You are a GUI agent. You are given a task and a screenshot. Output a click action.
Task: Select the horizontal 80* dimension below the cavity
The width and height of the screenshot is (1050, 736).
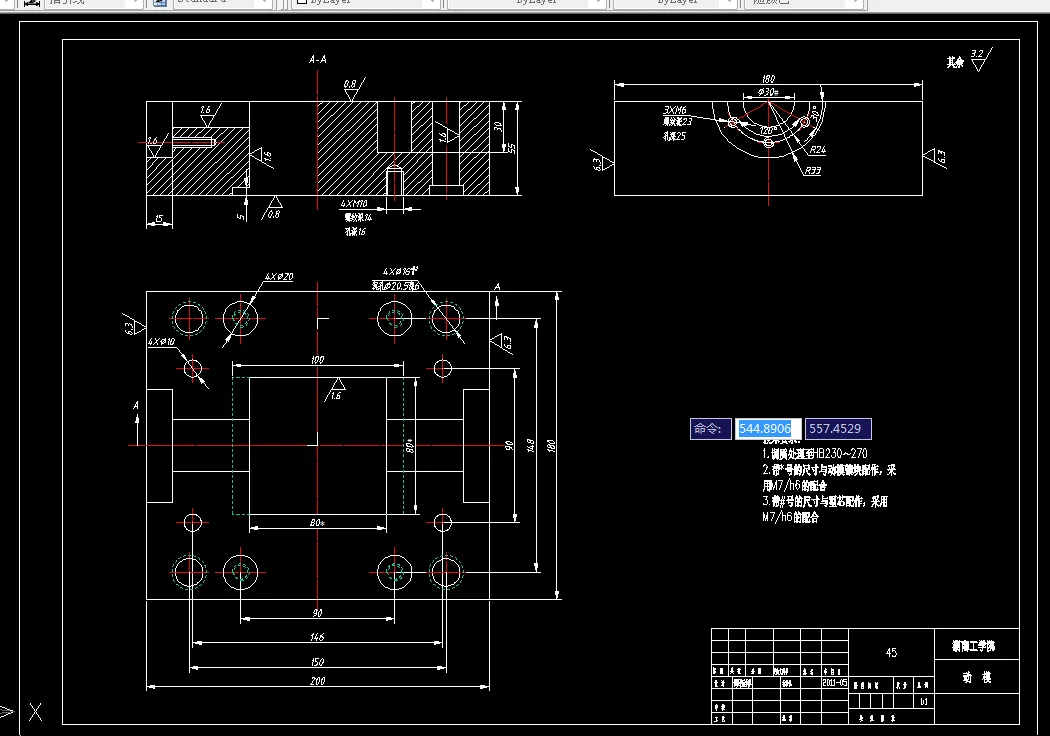317,523
